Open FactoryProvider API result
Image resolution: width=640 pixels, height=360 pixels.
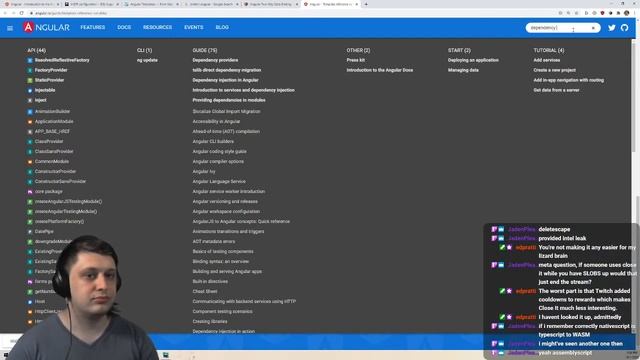click(51, 70)
